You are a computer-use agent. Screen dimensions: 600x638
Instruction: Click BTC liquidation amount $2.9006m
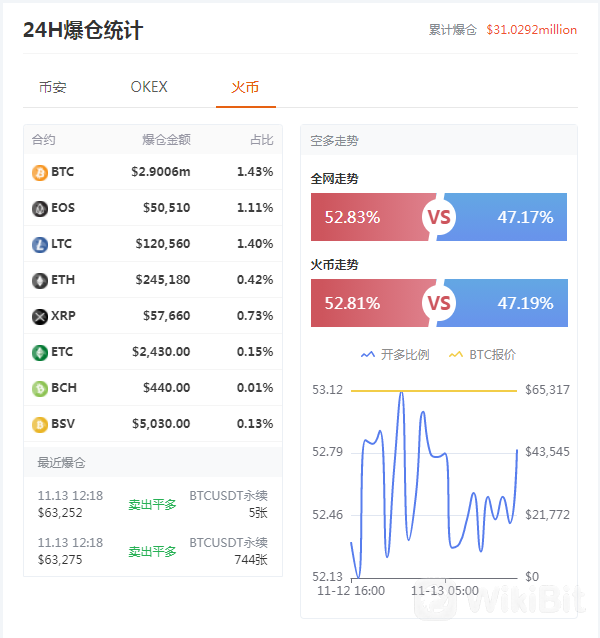pyautogui.click(x=161, y=172)
